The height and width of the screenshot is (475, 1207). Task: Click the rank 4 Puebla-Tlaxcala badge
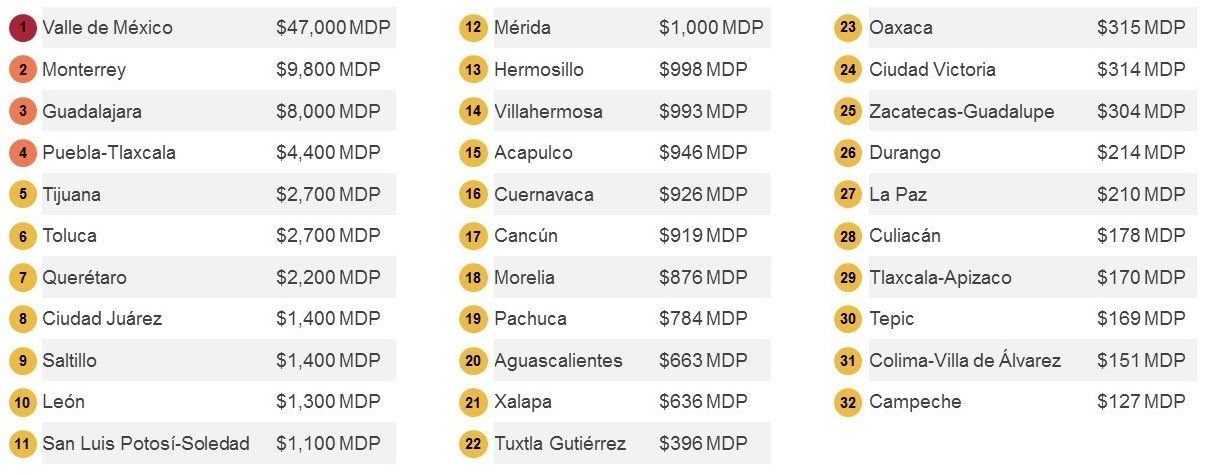point(23,153)
